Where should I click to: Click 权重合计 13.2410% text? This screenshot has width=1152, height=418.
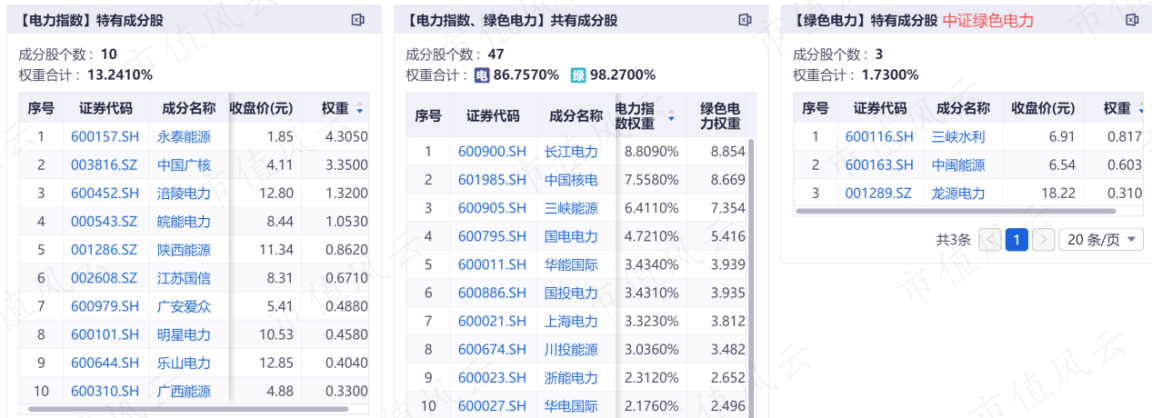tap(85, 74)
